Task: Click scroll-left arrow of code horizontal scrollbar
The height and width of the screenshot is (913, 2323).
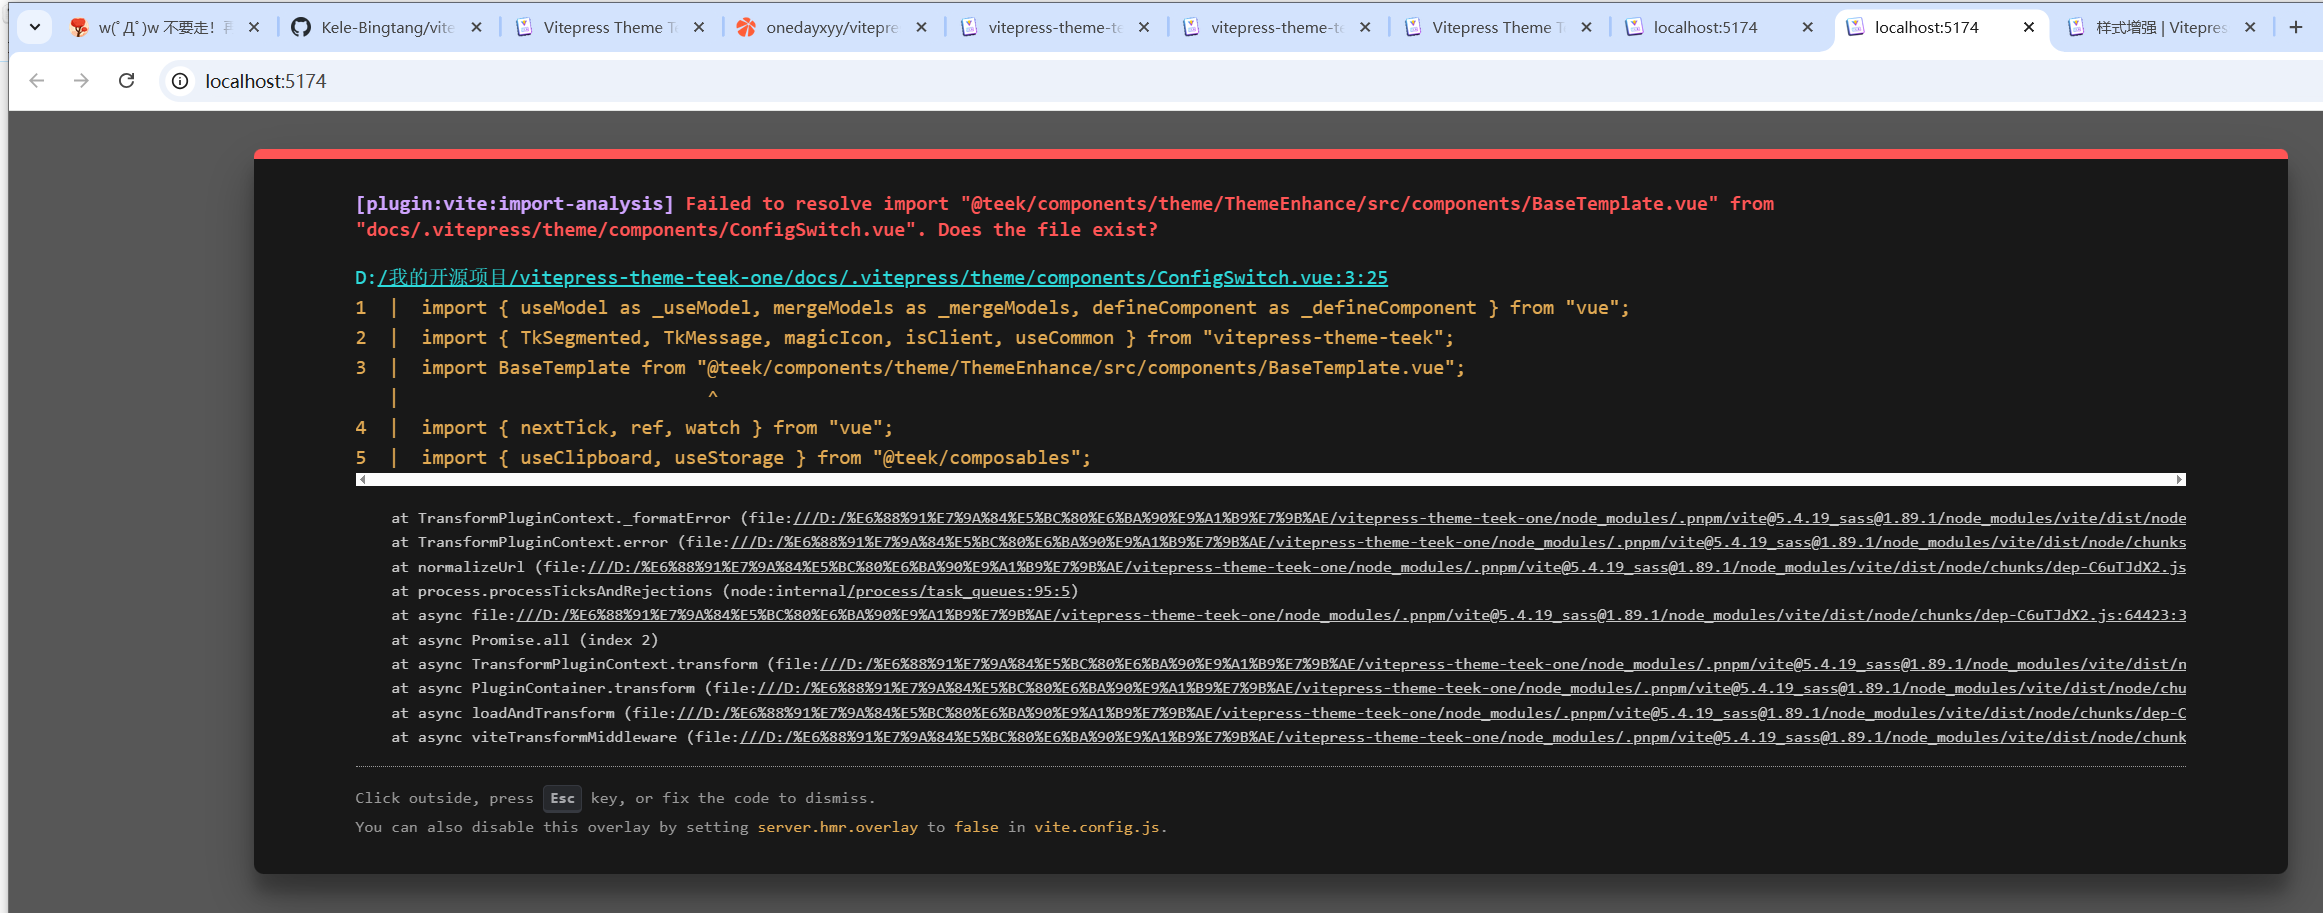Action: [362, 480]
